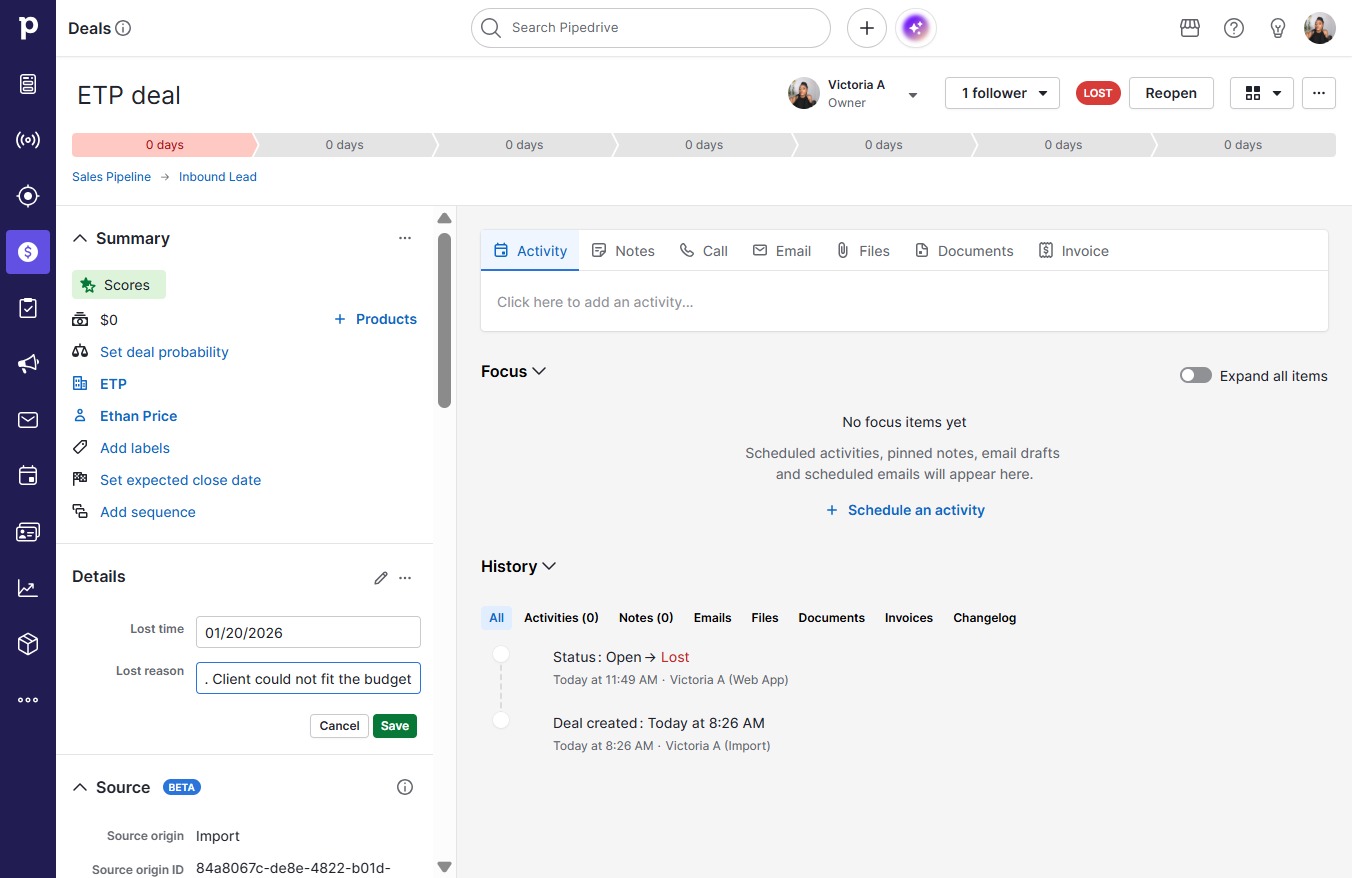
Task: Switch to the Activity tab
Action: [530, 251]
